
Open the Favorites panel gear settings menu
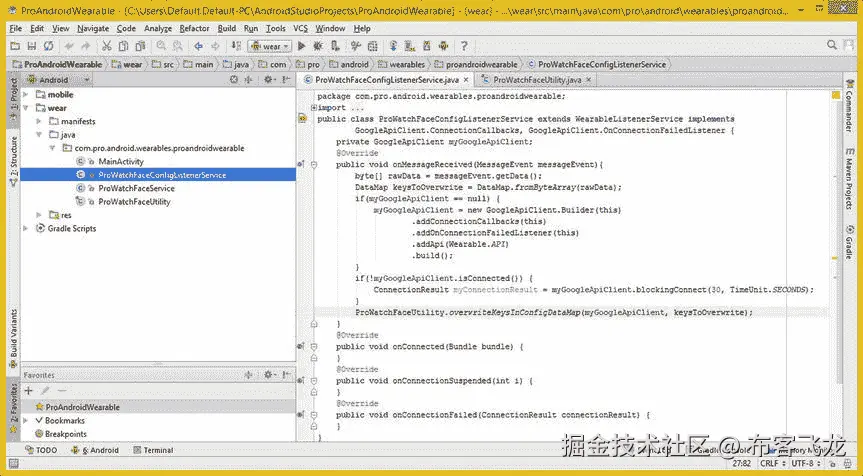[x=269, y=375]
